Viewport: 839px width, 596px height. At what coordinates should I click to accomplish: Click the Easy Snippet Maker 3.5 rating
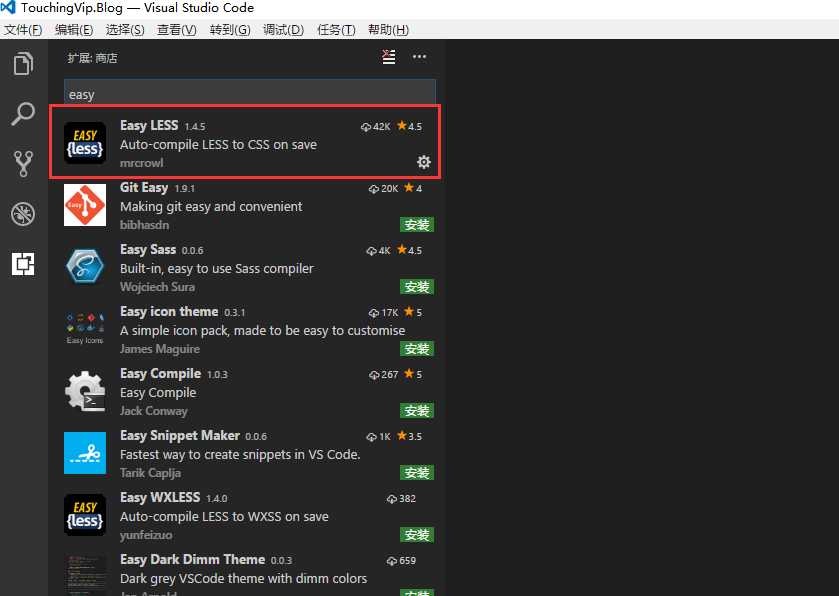(409, 436)
